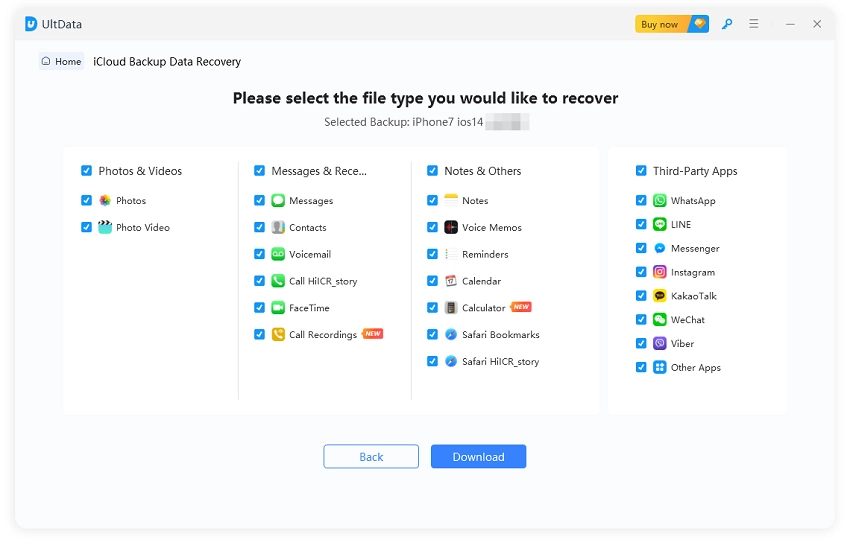
Task: Click the Messenger label text
Action: point(695,248)
